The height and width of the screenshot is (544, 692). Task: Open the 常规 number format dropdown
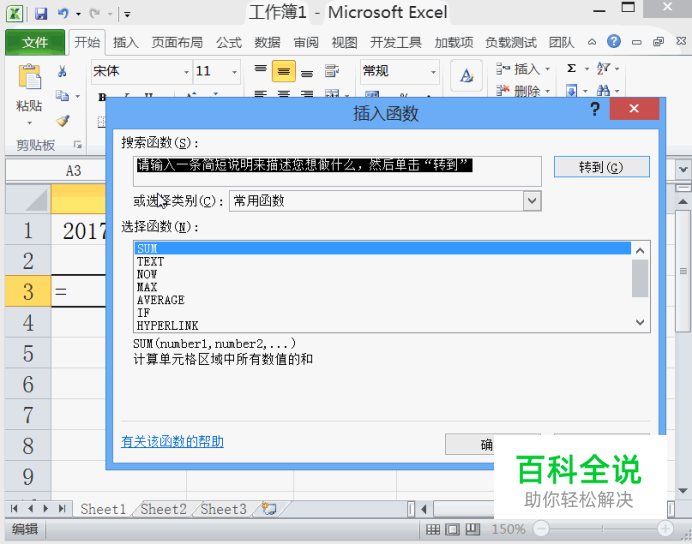[433, 71]
